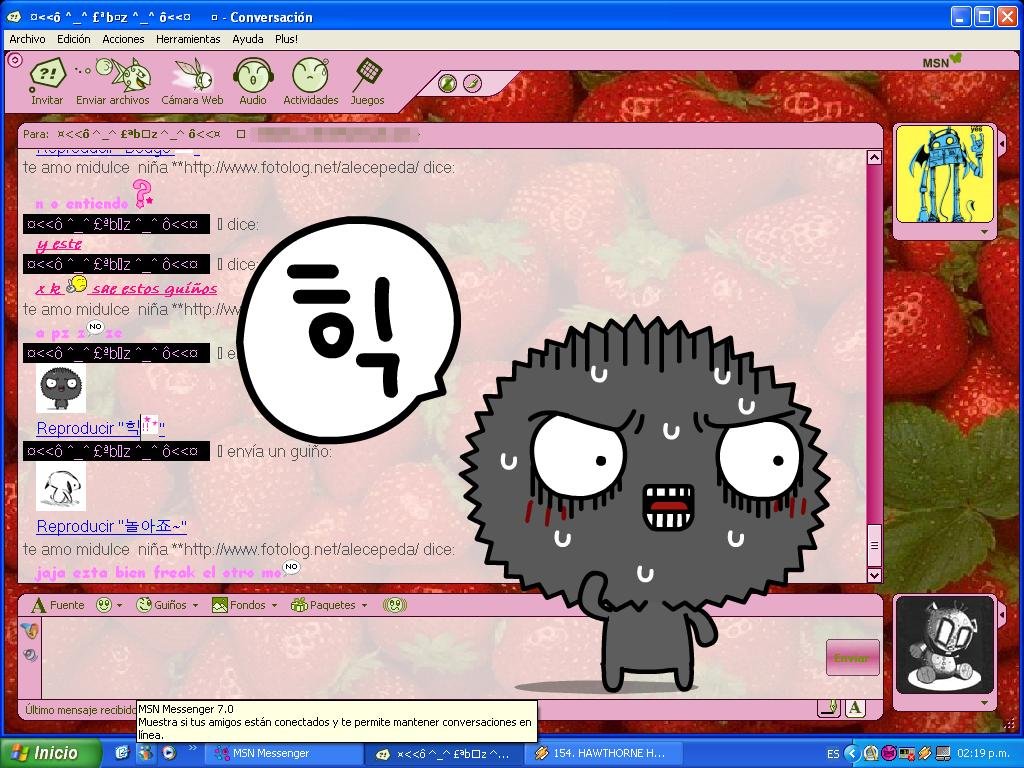
Task: Click the MSN Messenger quick launch icon
Action: [x=145, y=753]
